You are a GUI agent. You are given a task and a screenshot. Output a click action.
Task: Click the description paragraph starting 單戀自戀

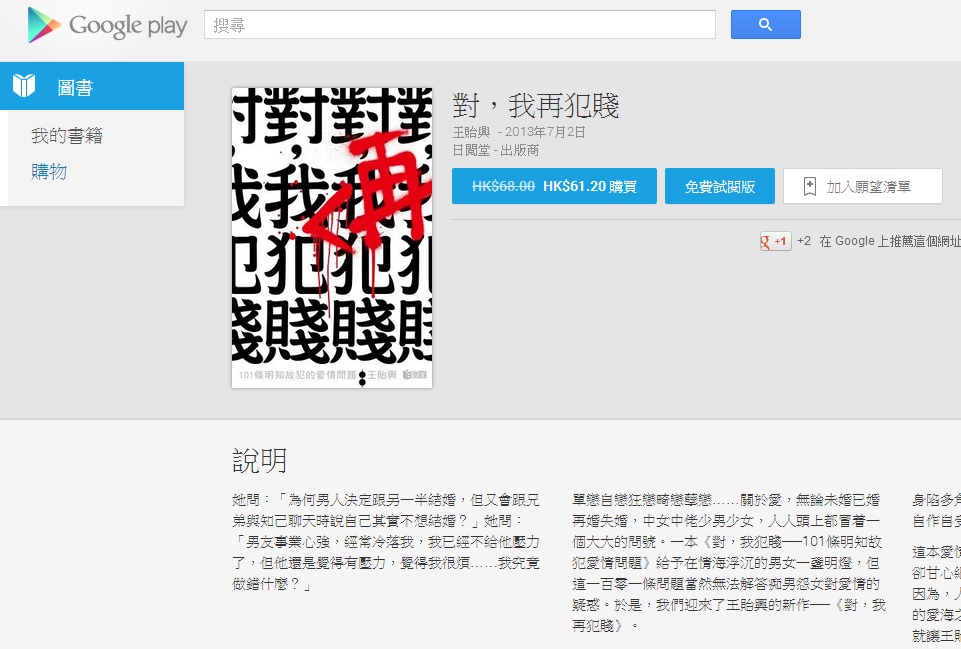728,561
